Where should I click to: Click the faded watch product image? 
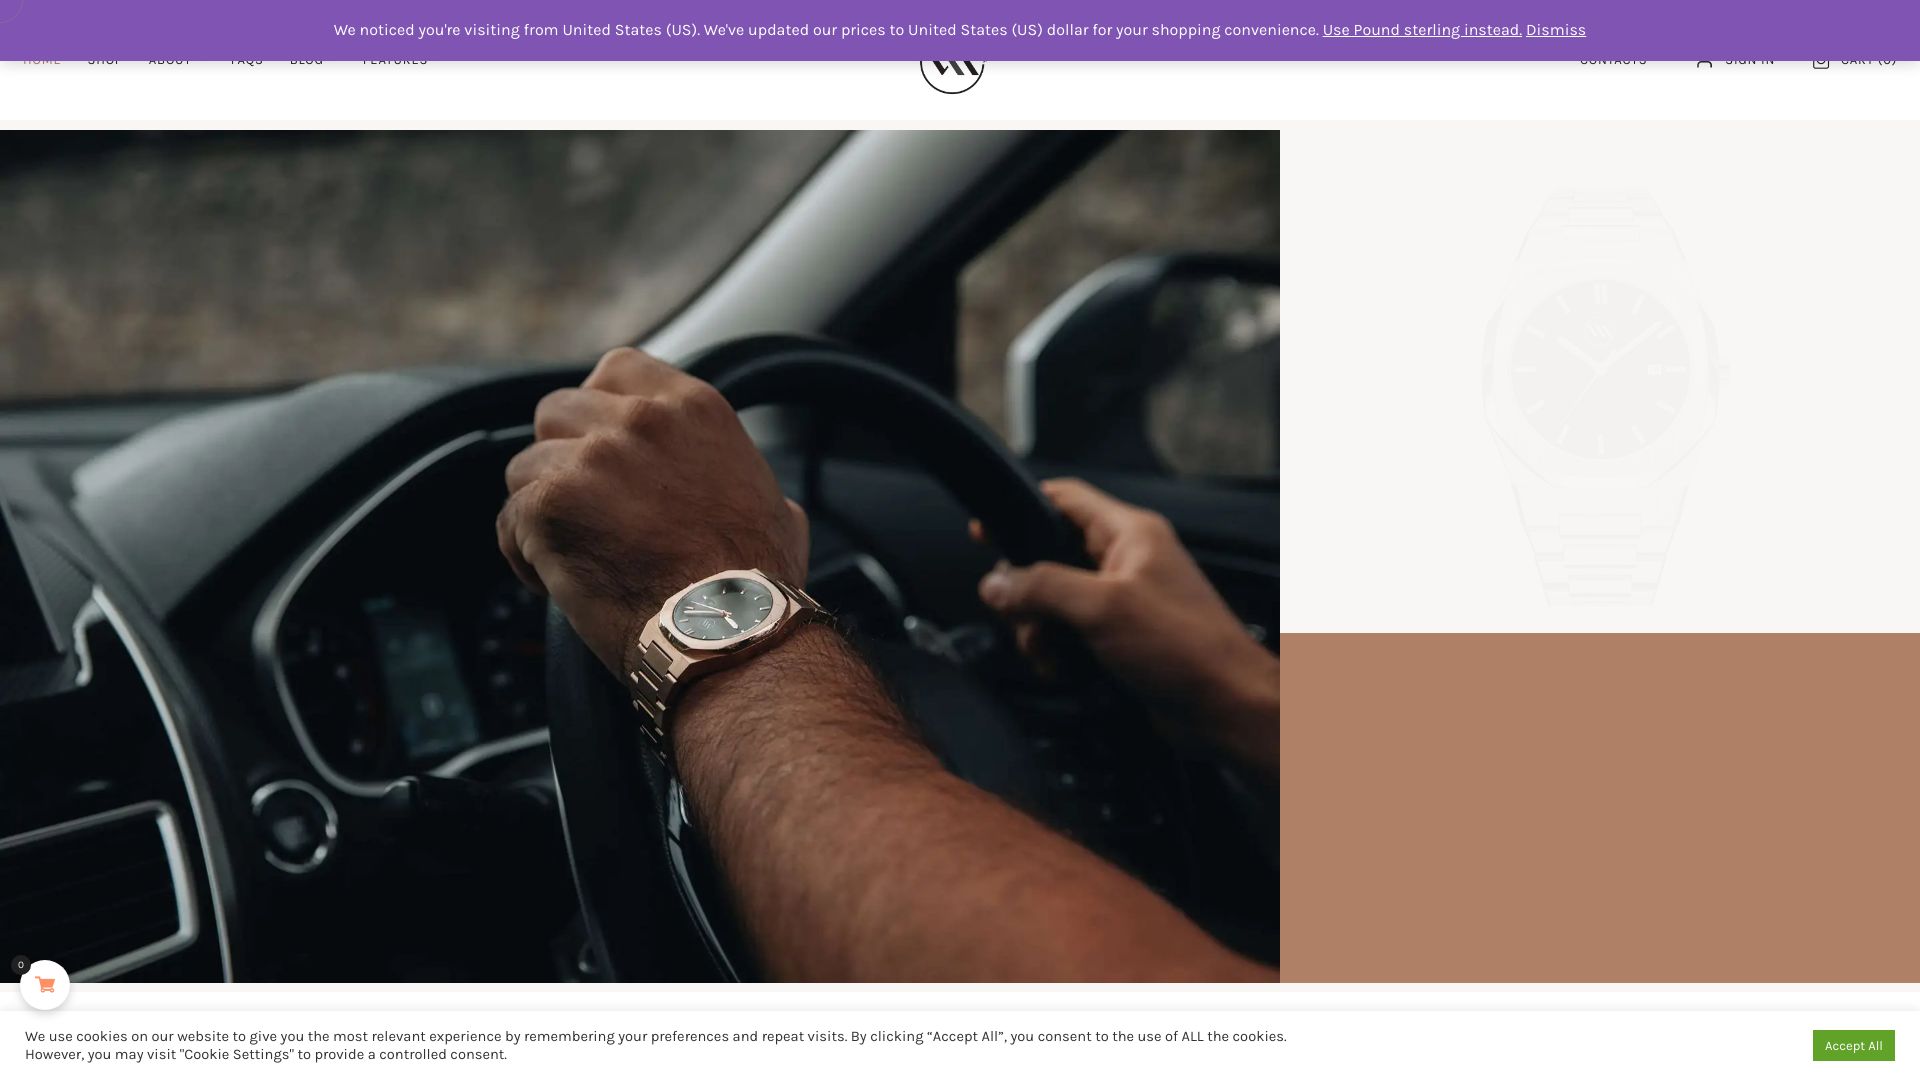click(1600, 397)
